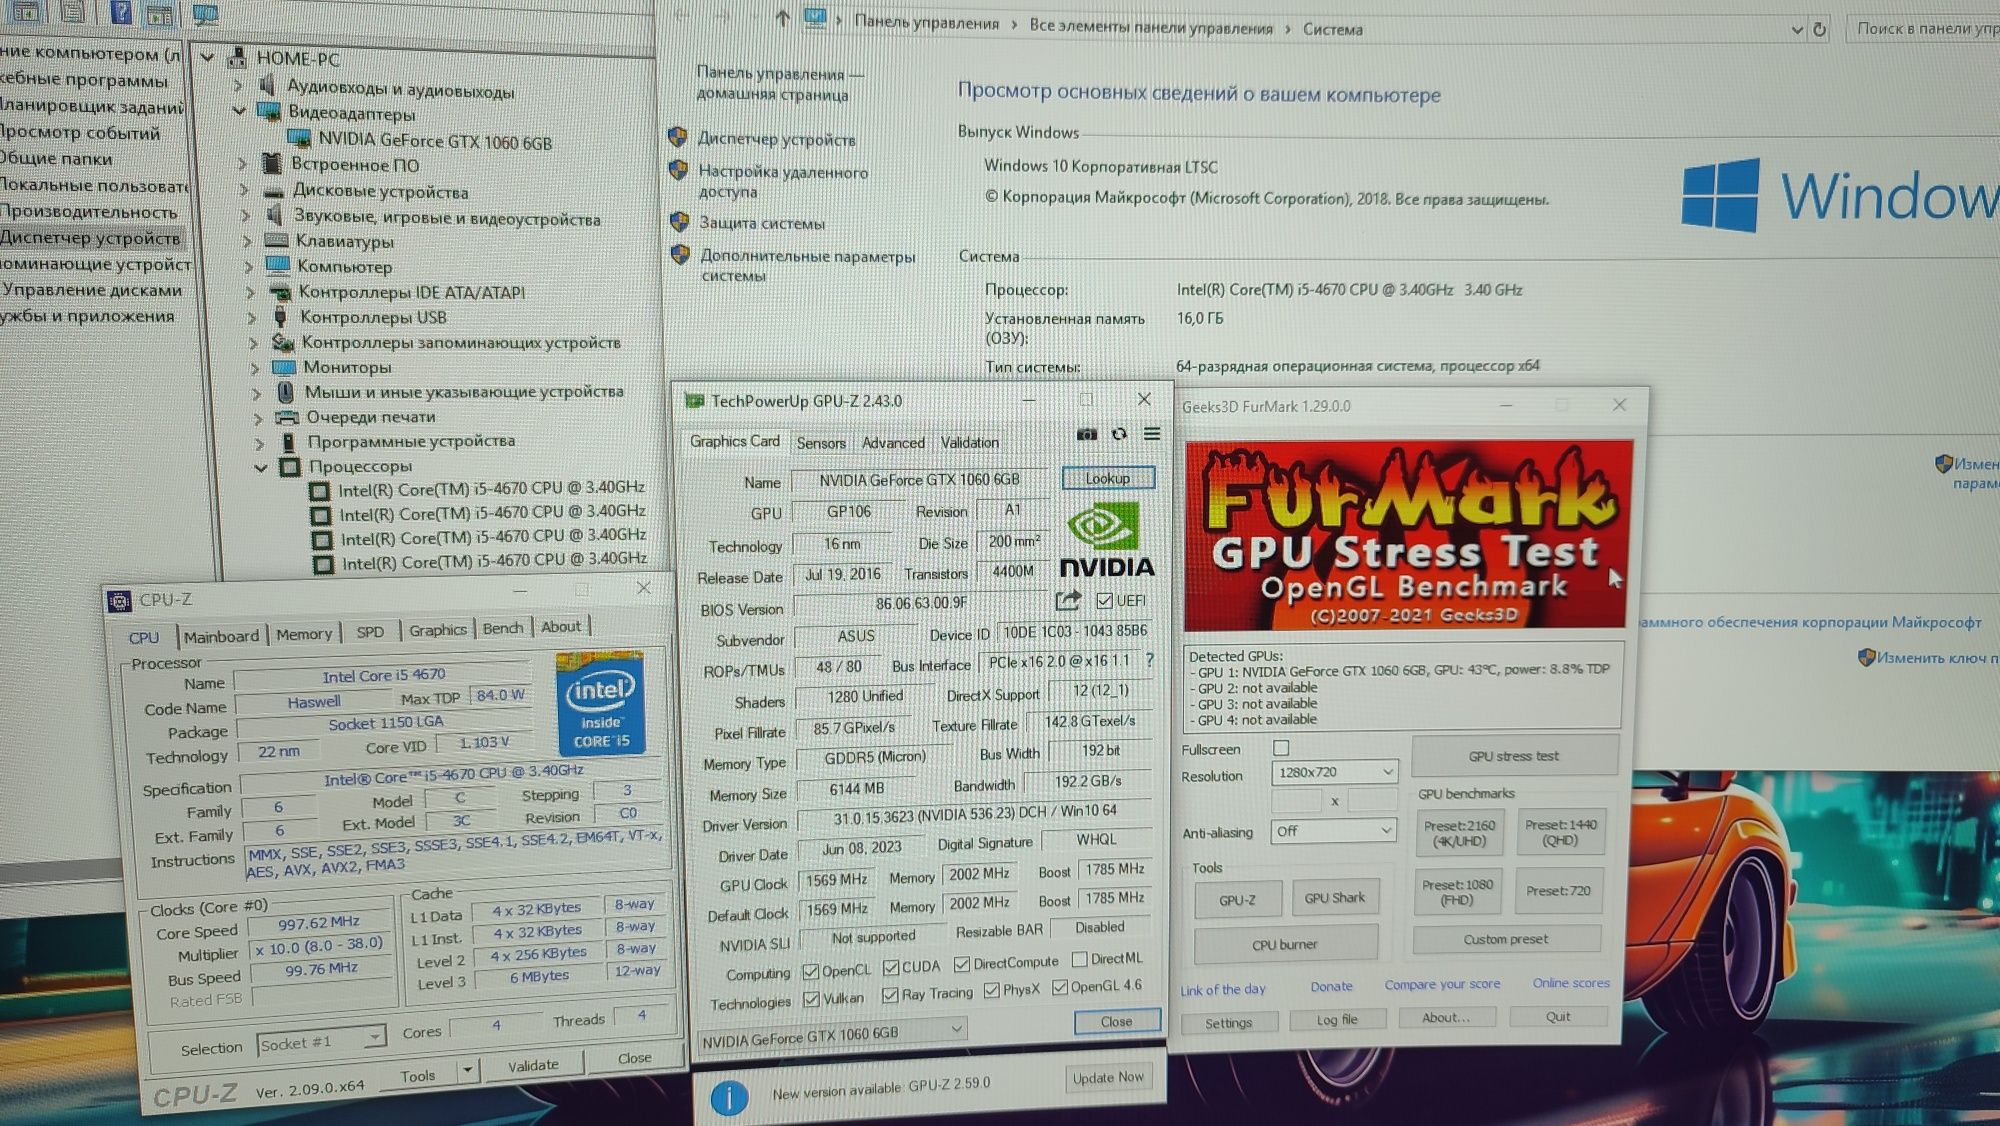
Task: Open the CPU-Z Socket #1 selection dropdown
Action: (320, 1041)
